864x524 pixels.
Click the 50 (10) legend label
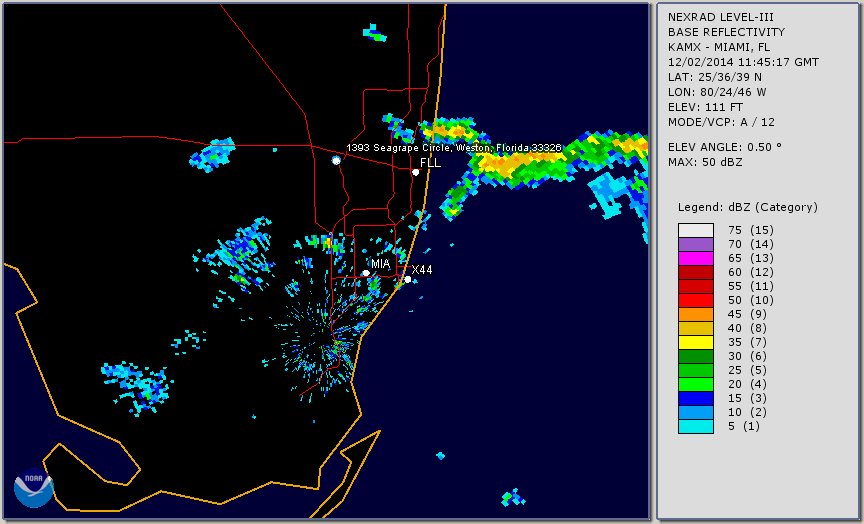coord(750,300)
